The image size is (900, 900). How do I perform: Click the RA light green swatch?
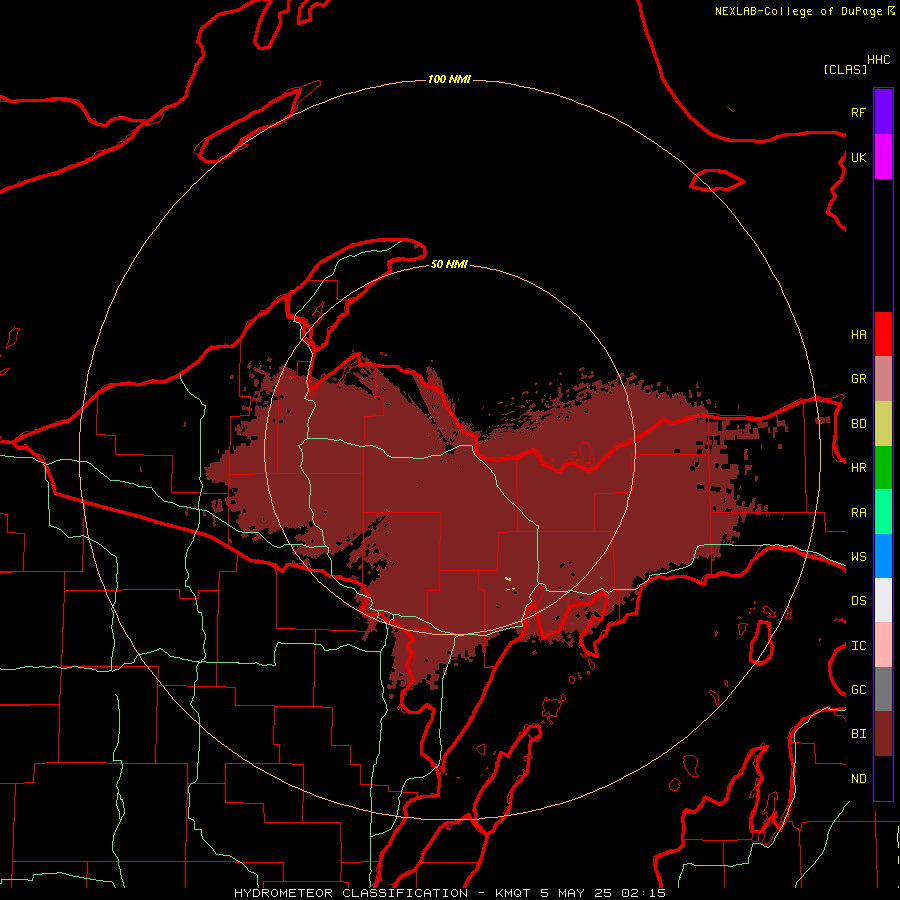coord(883,512)
